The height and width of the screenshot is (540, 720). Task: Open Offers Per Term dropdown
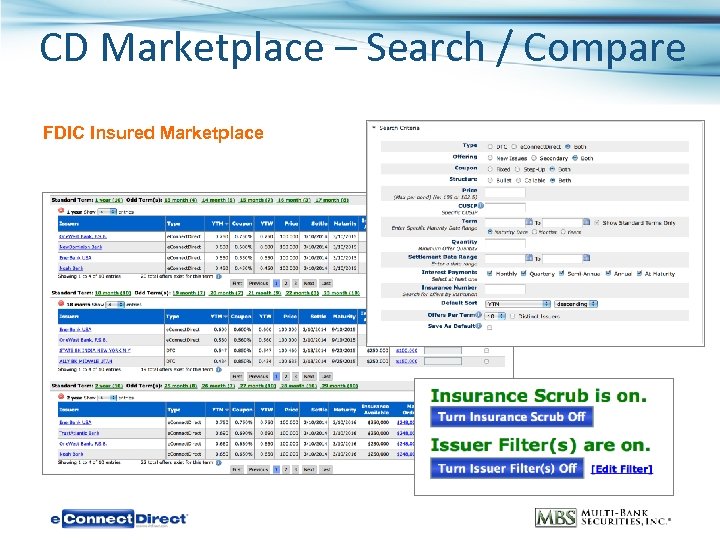click(495, 316)
